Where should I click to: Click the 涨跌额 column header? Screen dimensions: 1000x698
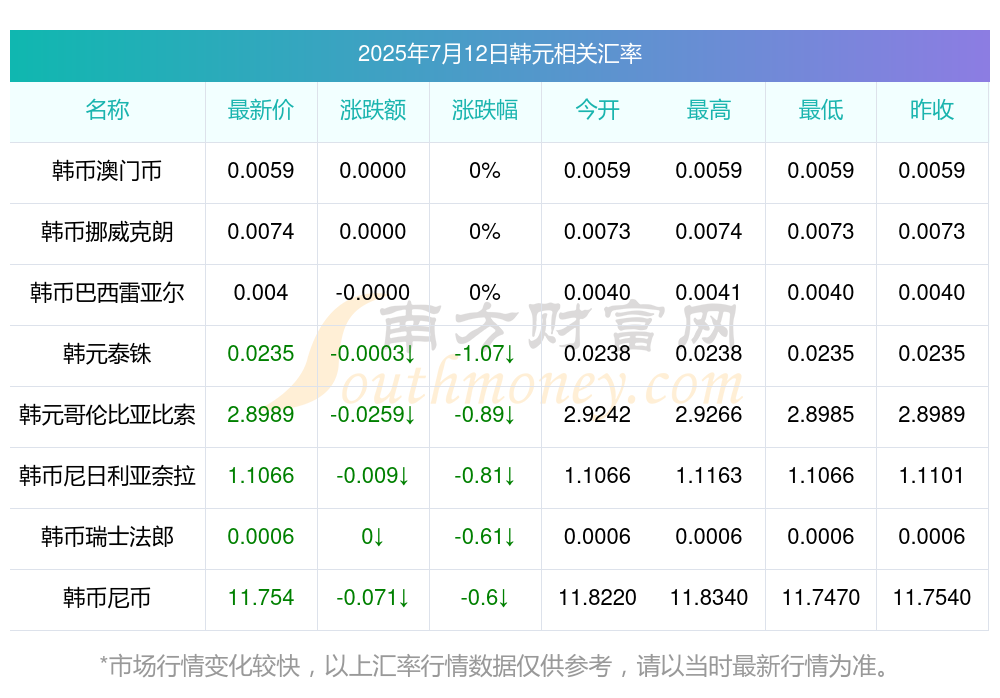372,110
